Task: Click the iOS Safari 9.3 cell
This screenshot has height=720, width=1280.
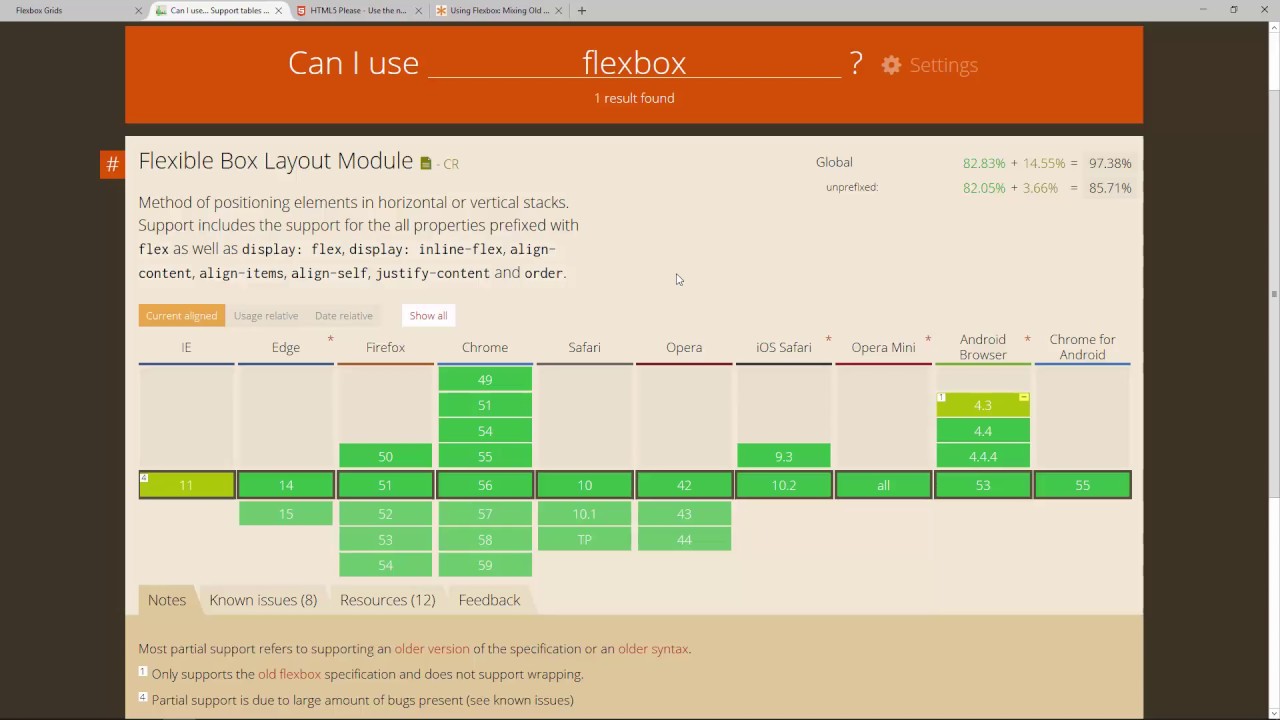Action: 784,456
